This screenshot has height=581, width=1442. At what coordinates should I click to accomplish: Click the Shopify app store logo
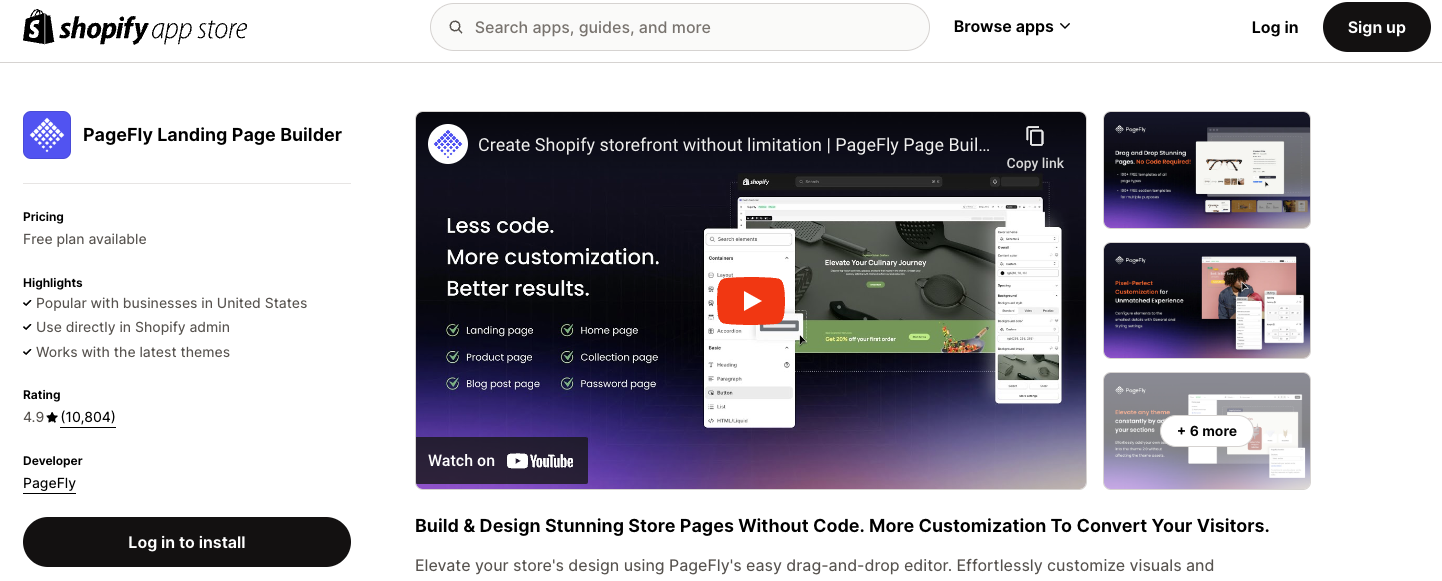click(135, 27)
